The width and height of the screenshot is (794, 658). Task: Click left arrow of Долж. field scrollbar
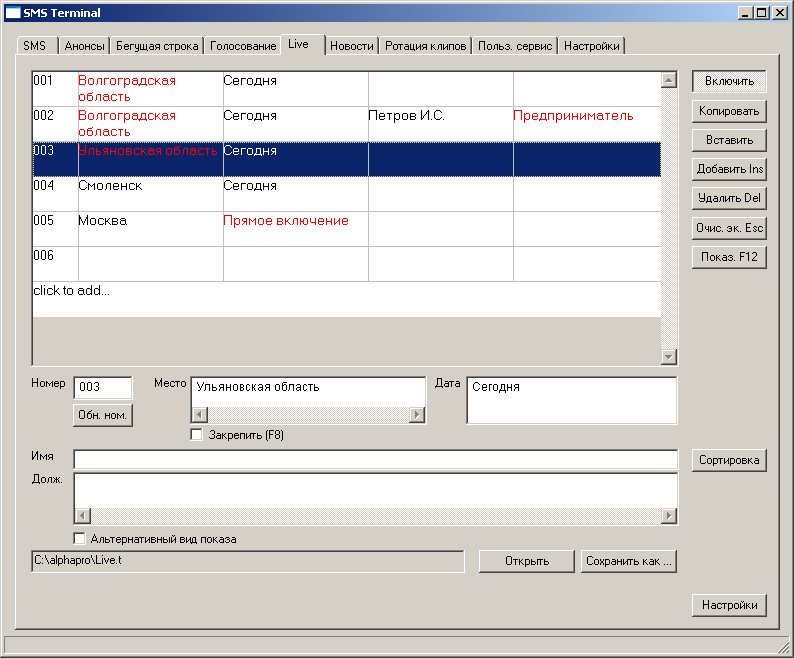(83, 516)
